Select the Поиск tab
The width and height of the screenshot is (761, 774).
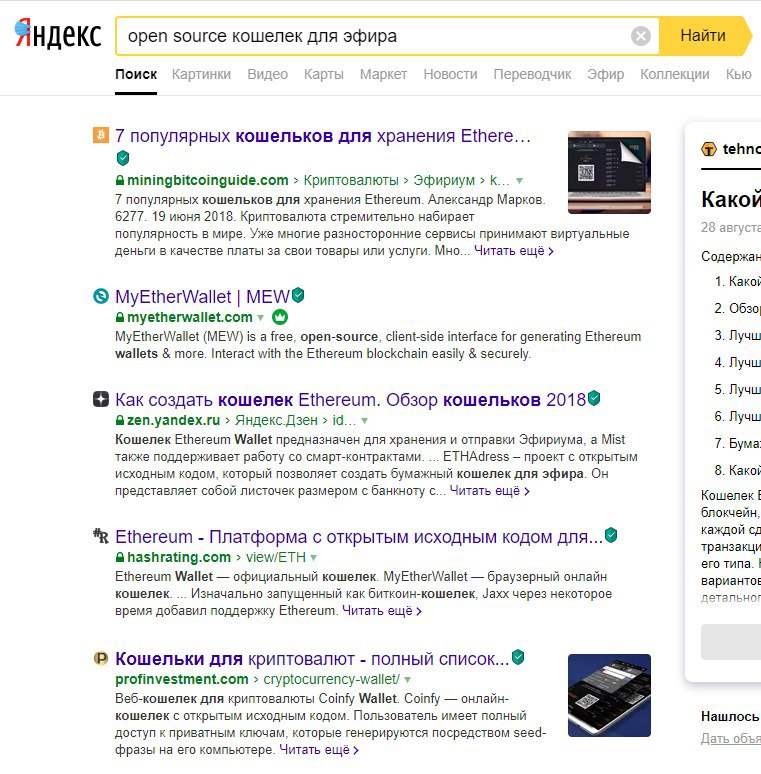coord(136,74)
